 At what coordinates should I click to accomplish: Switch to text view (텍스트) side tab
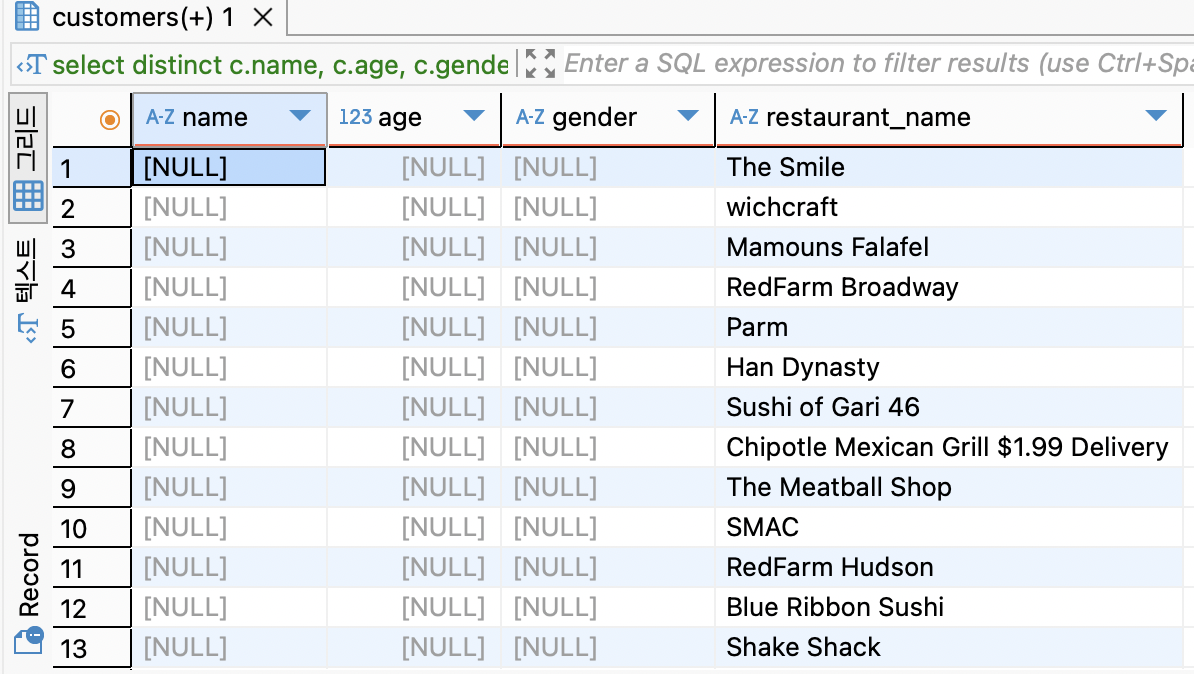click(x=28, y=291)
